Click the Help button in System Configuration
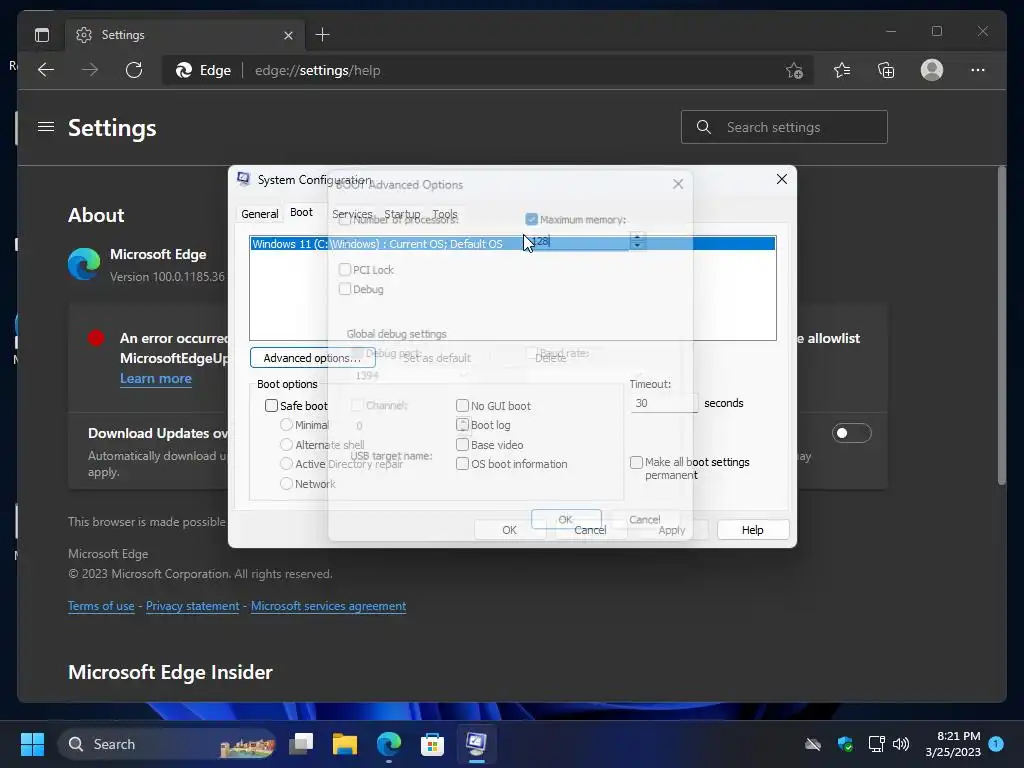 [x=752, y=530]
